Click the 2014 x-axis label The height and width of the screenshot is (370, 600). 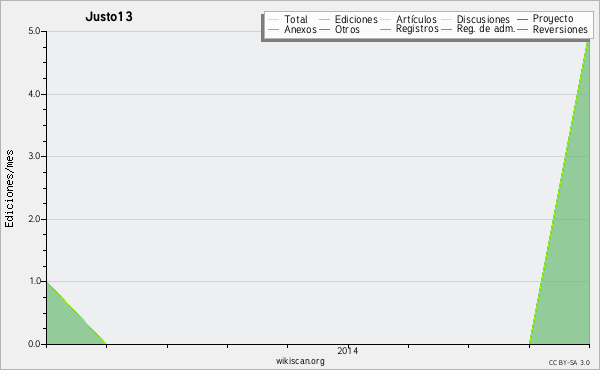(x=347, y=351)
